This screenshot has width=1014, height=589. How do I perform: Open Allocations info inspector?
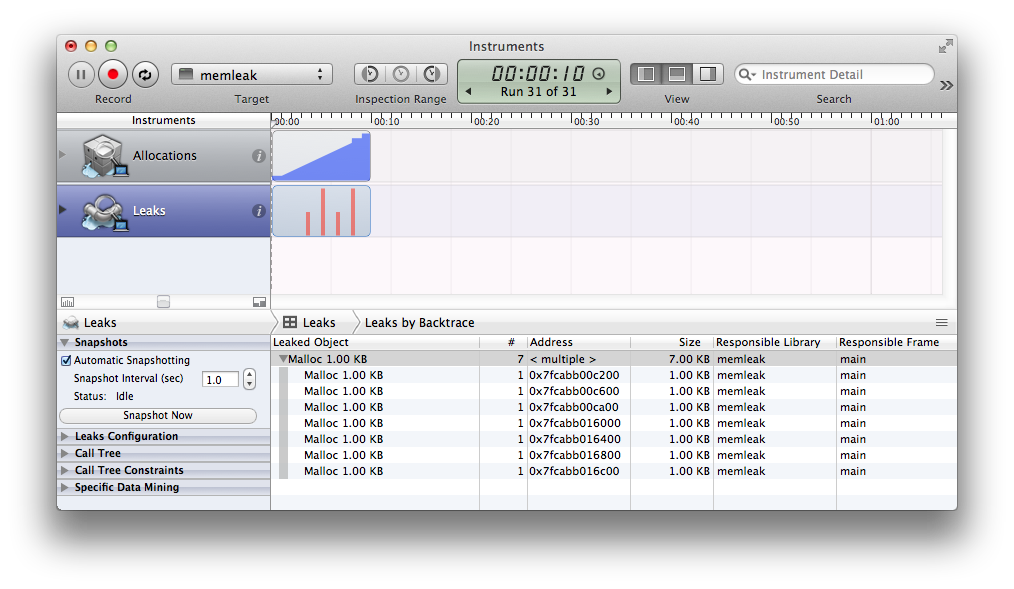coord(259,156)
